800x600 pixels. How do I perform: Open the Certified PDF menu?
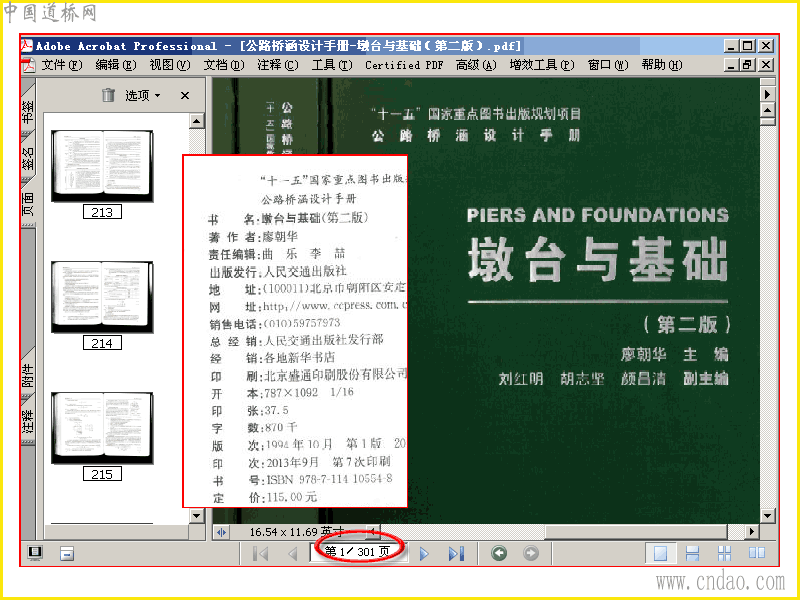coord(404,65)
